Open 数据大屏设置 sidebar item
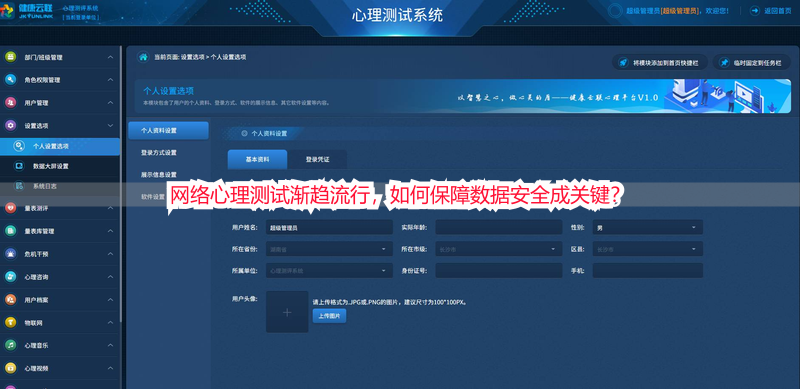The width and height of the screenshot is (800, 389). click(x=60, y=166)
